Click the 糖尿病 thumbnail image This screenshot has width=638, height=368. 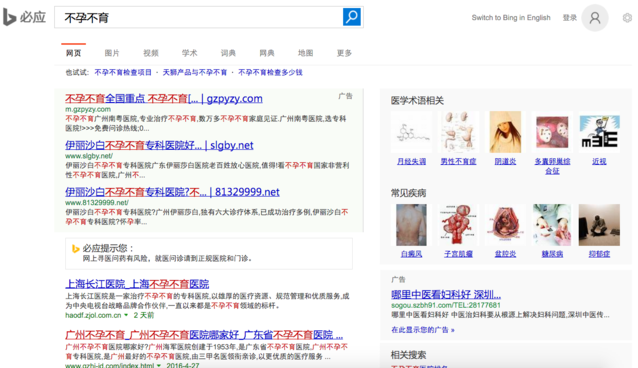click(552, 225)
